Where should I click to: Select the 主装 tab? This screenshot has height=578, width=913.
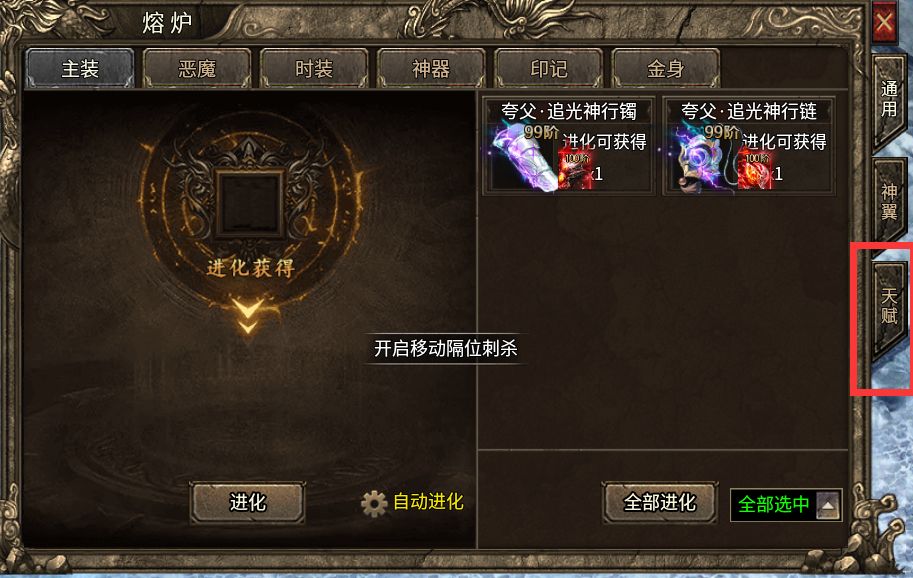[x=80, y=69]
